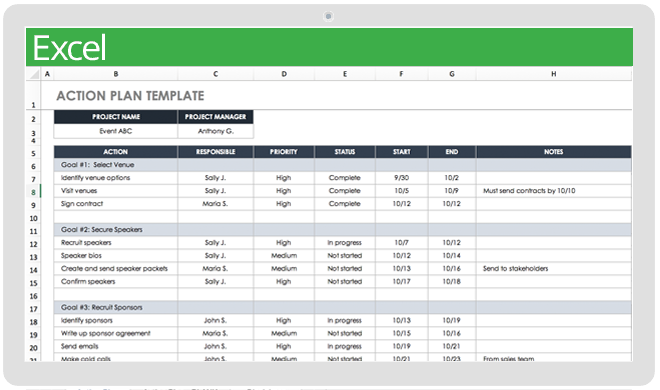Select 'Medium' priority for Speaker bios
The image size is (660, 390).
pyautogui.click(x=284, y=256)
